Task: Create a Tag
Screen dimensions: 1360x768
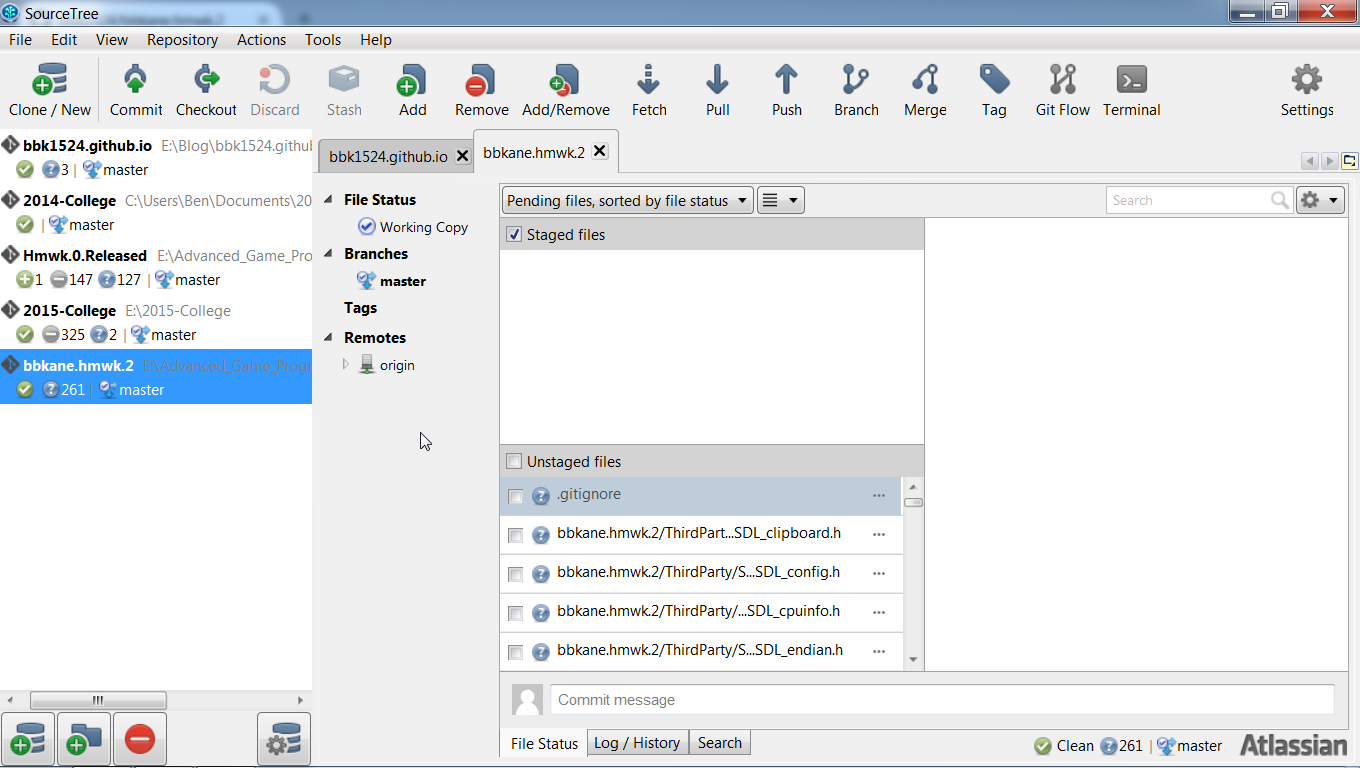Action: (993, 89)
